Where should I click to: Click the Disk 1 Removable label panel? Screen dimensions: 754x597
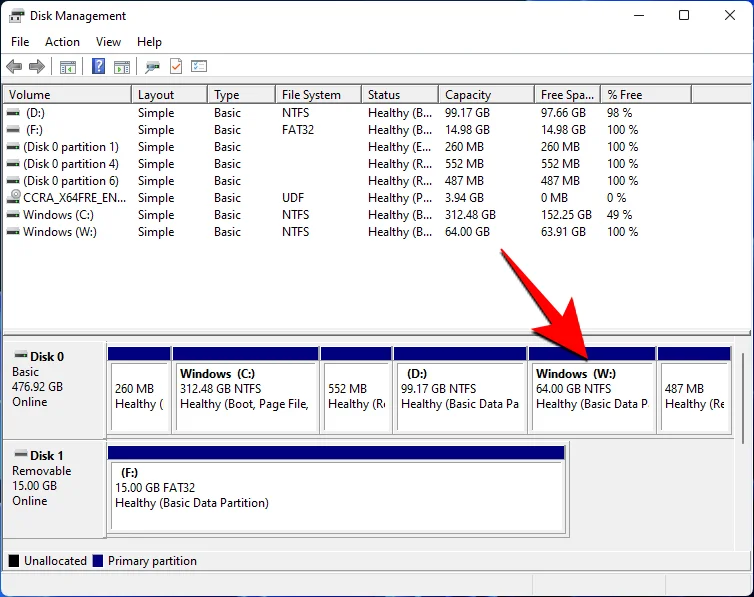[54, 486]
